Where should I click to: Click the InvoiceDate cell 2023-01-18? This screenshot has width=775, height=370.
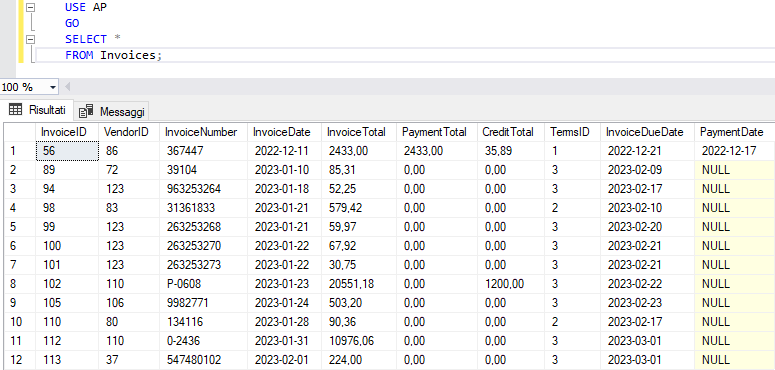pos(285,189)
